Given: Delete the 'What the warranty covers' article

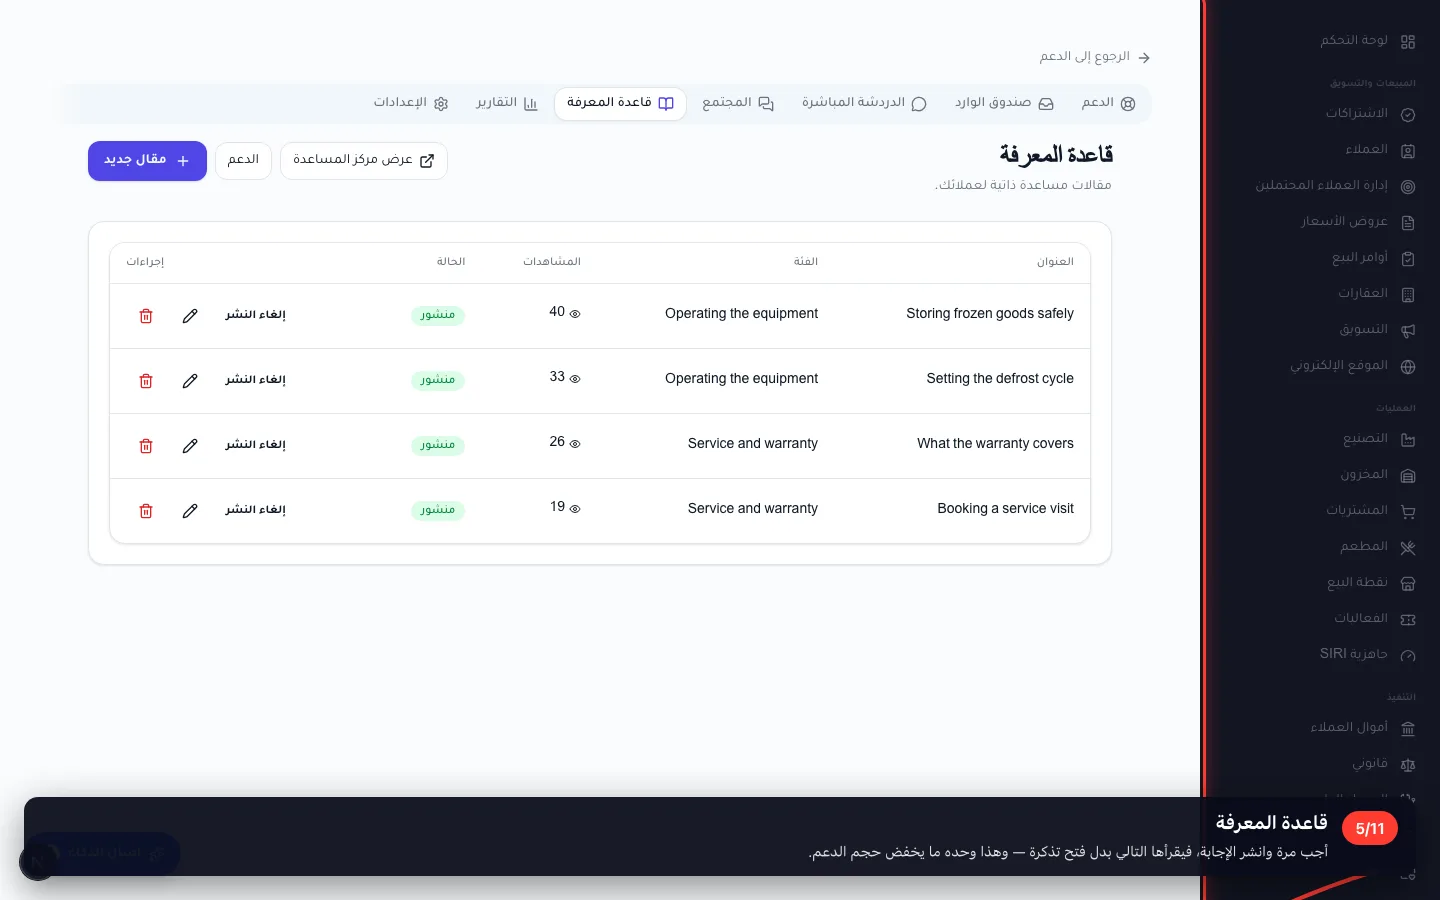Looking at the screenshot, I should (146, 446).
